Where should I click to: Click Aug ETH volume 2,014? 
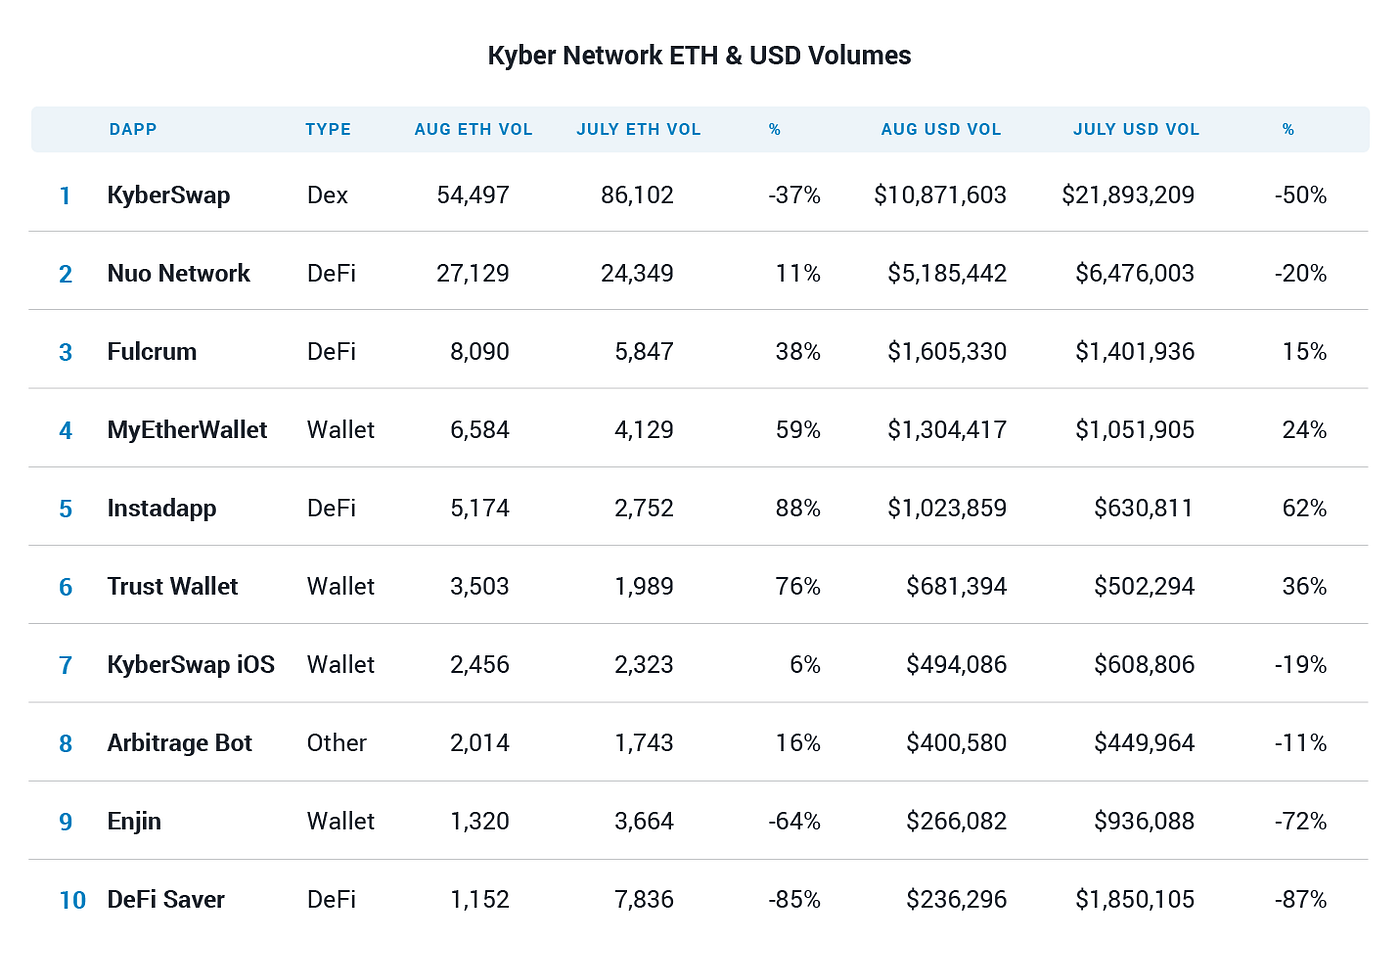pyautogui.click(x=480, y=743)
